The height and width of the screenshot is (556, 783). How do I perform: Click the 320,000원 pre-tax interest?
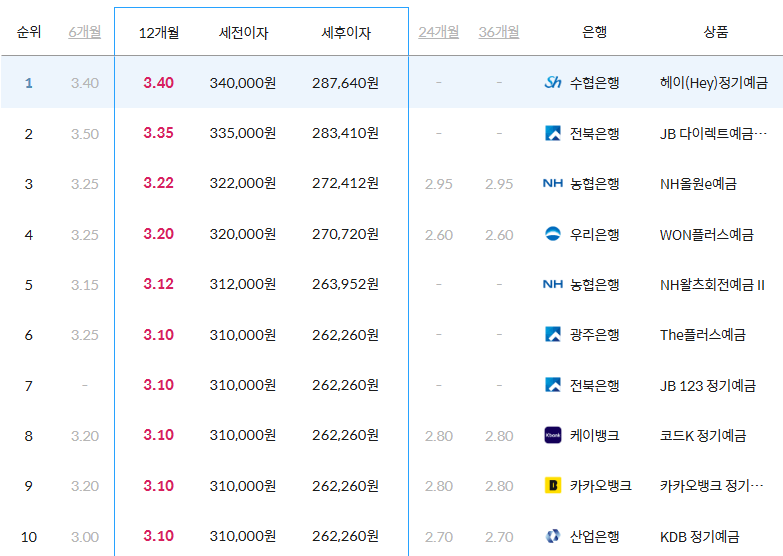pyautogui.click(x=243, y=234)
